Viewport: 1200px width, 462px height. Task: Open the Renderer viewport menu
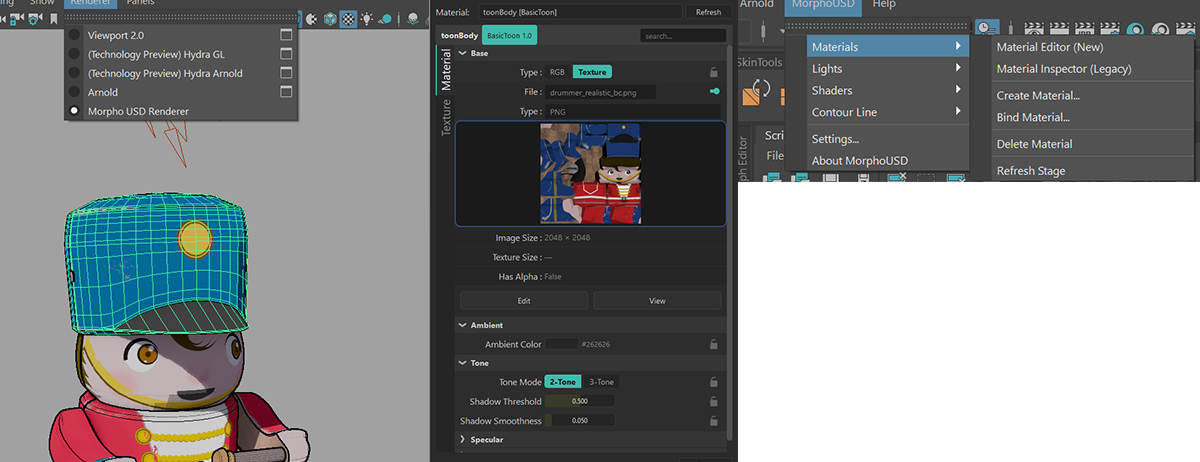coord(91,3)
